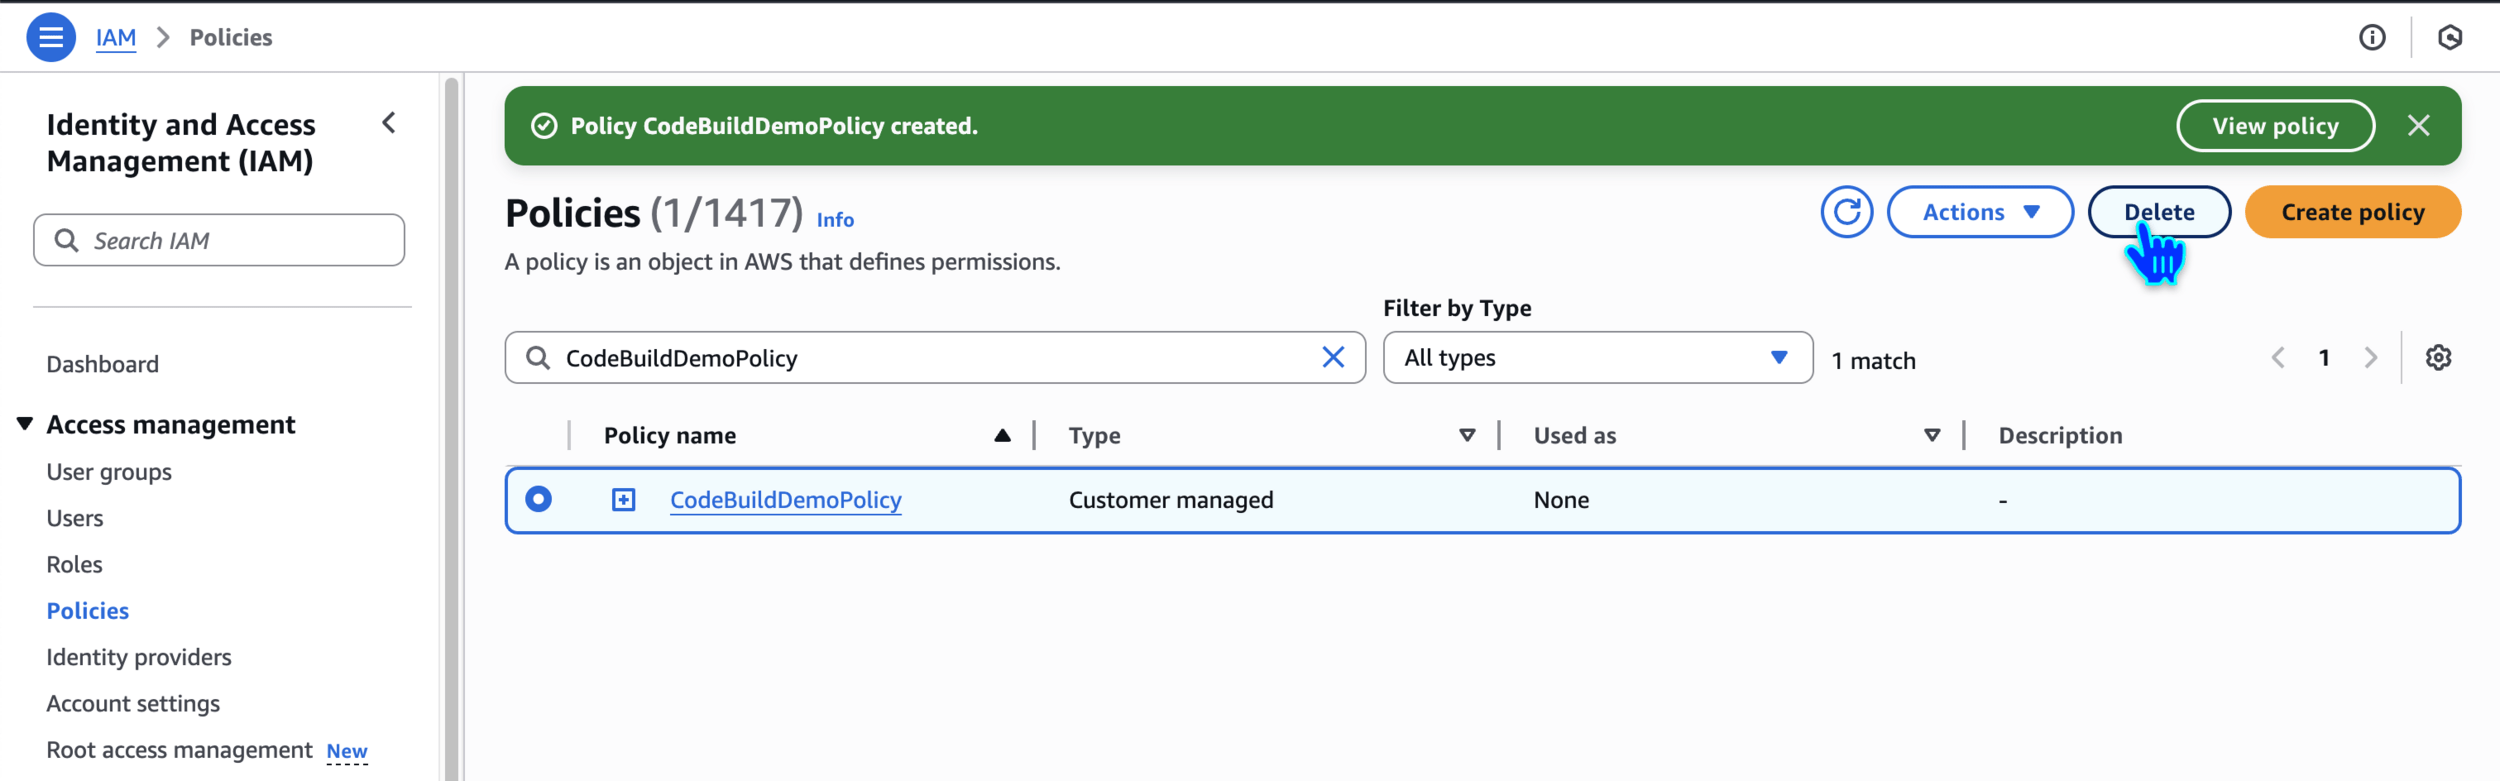Image resolution: width=2500 pixels, height=781 pixels.
Task: Clear the CodeBuildDemoPolicy search text
Action: (x=1333, y=358)
